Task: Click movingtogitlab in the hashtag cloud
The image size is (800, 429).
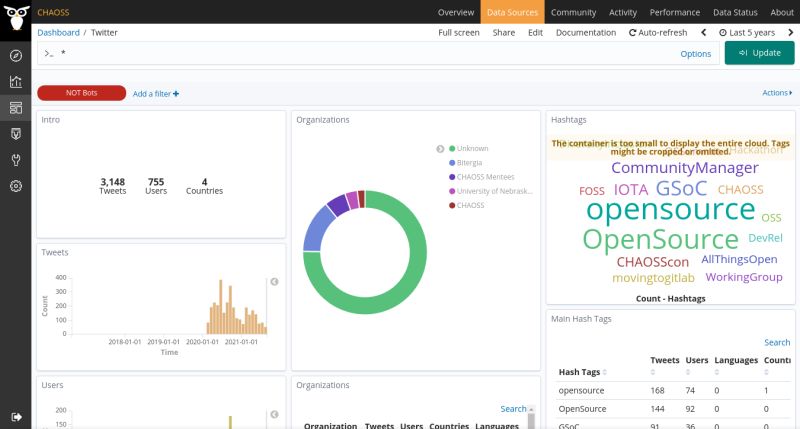Action: point(653,278)
